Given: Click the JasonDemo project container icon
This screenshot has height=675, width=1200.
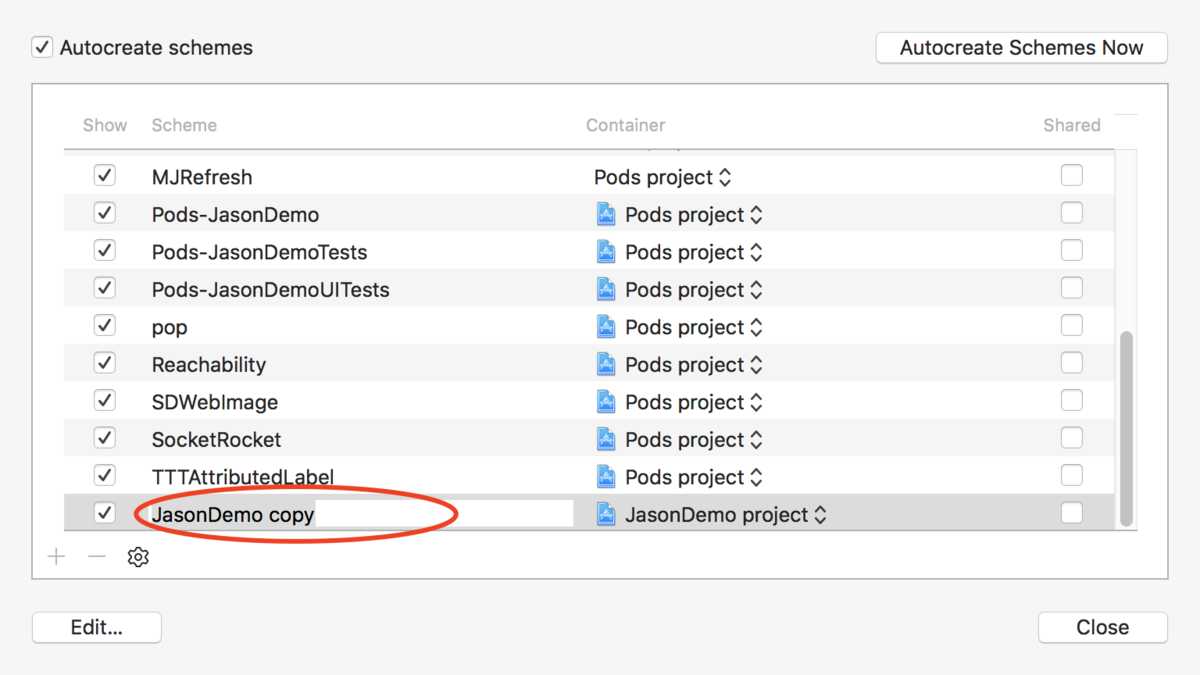Looking at the screenshot, I should pyautogui.click(x=606, y=514).
